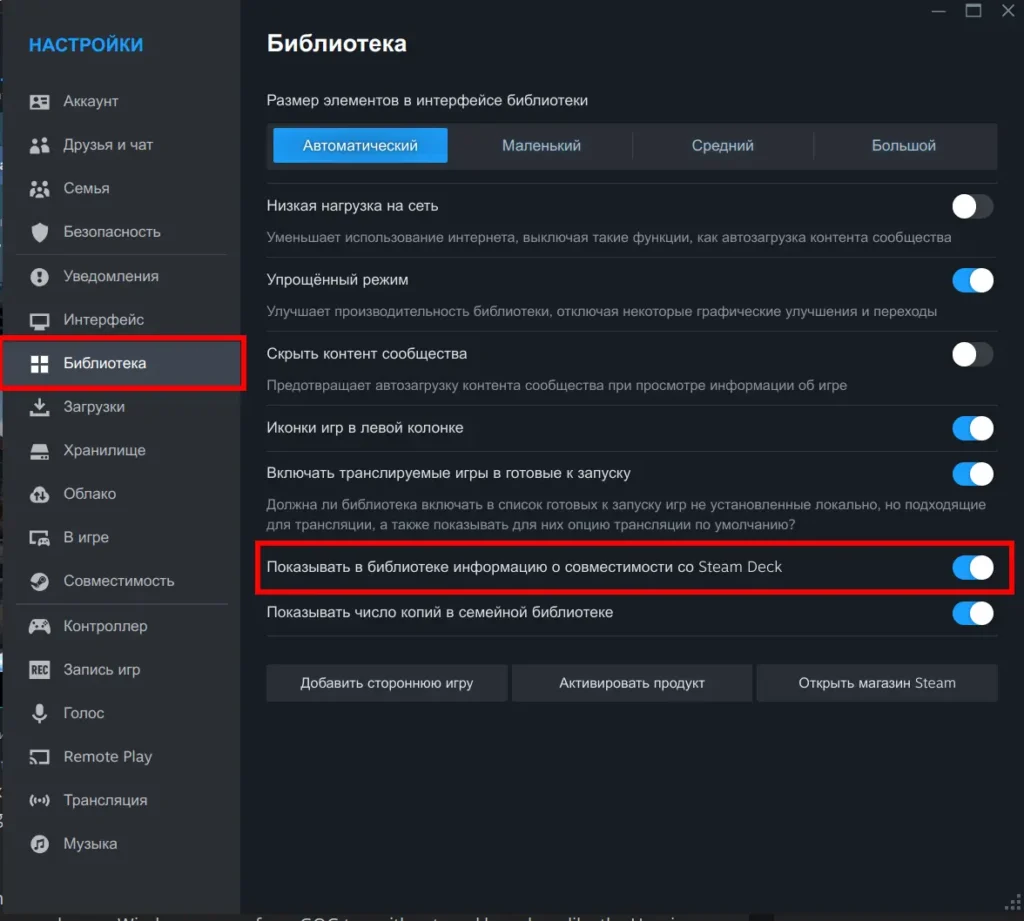Go to Друзья и чат section
1024x921 pixels.
(121, 145)
